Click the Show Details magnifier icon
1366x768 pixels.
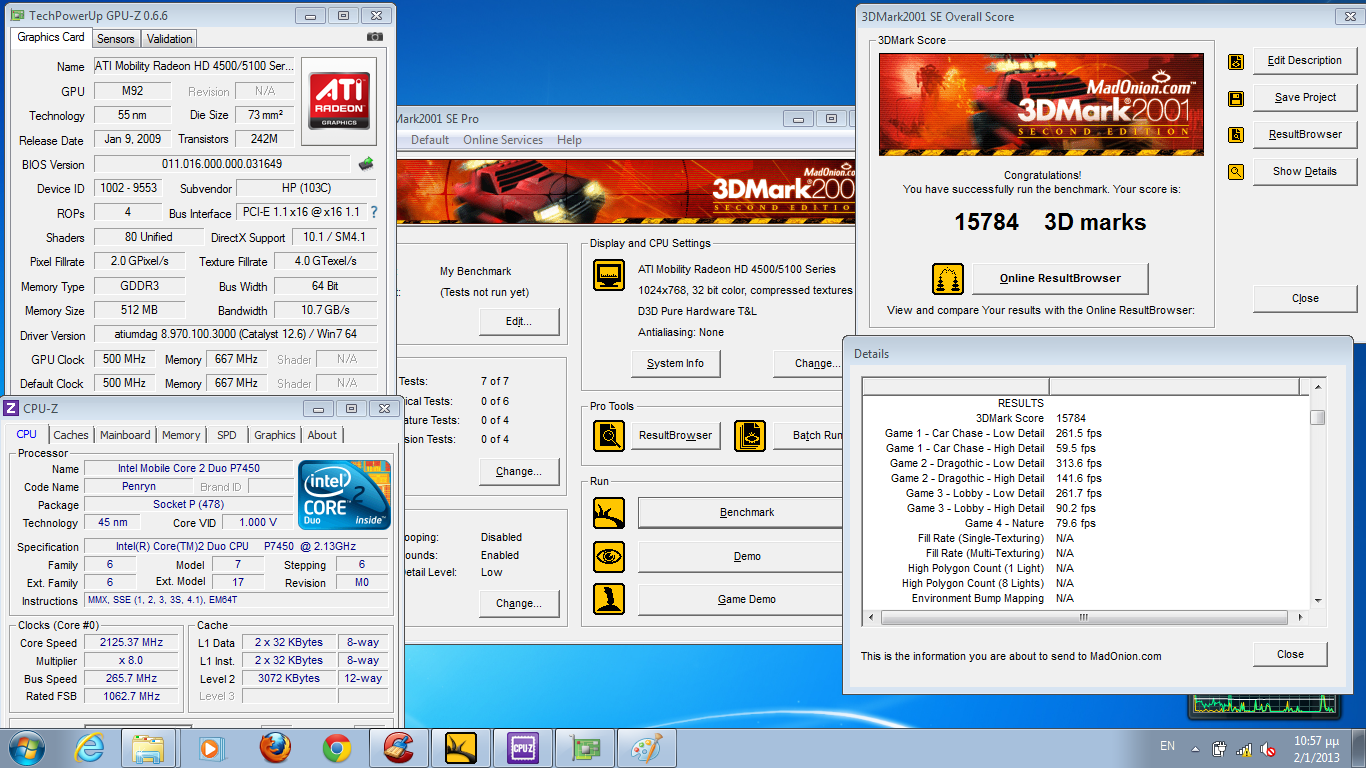[x=1236, y=172]
